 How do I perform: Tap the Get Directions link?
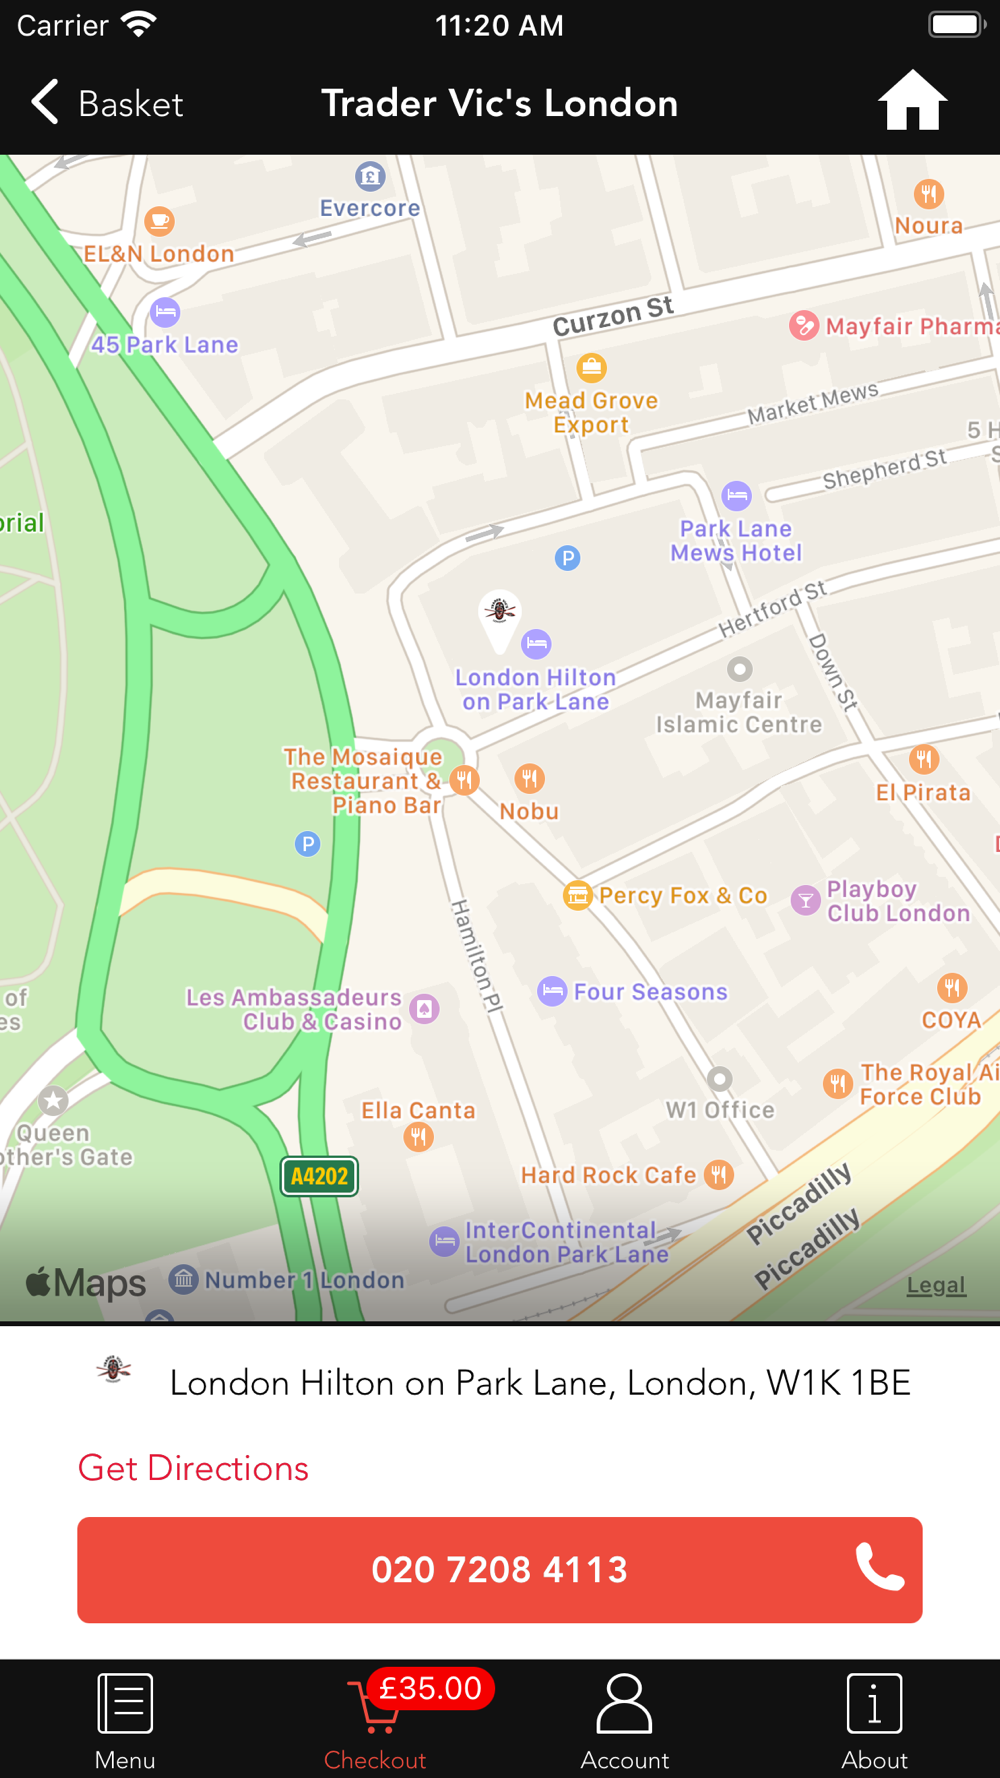coord(193,1468)
